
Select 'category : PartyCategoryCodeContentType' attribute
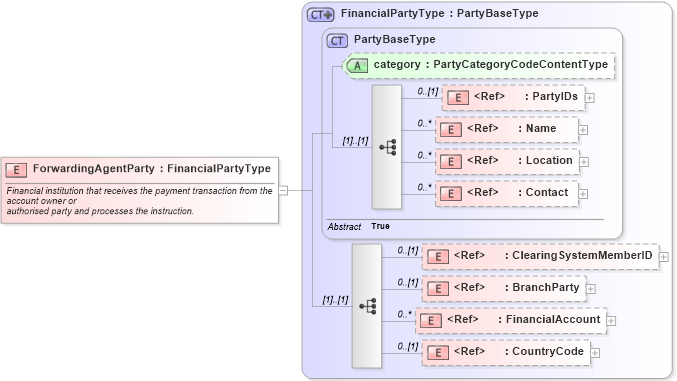tap(490, 64)
